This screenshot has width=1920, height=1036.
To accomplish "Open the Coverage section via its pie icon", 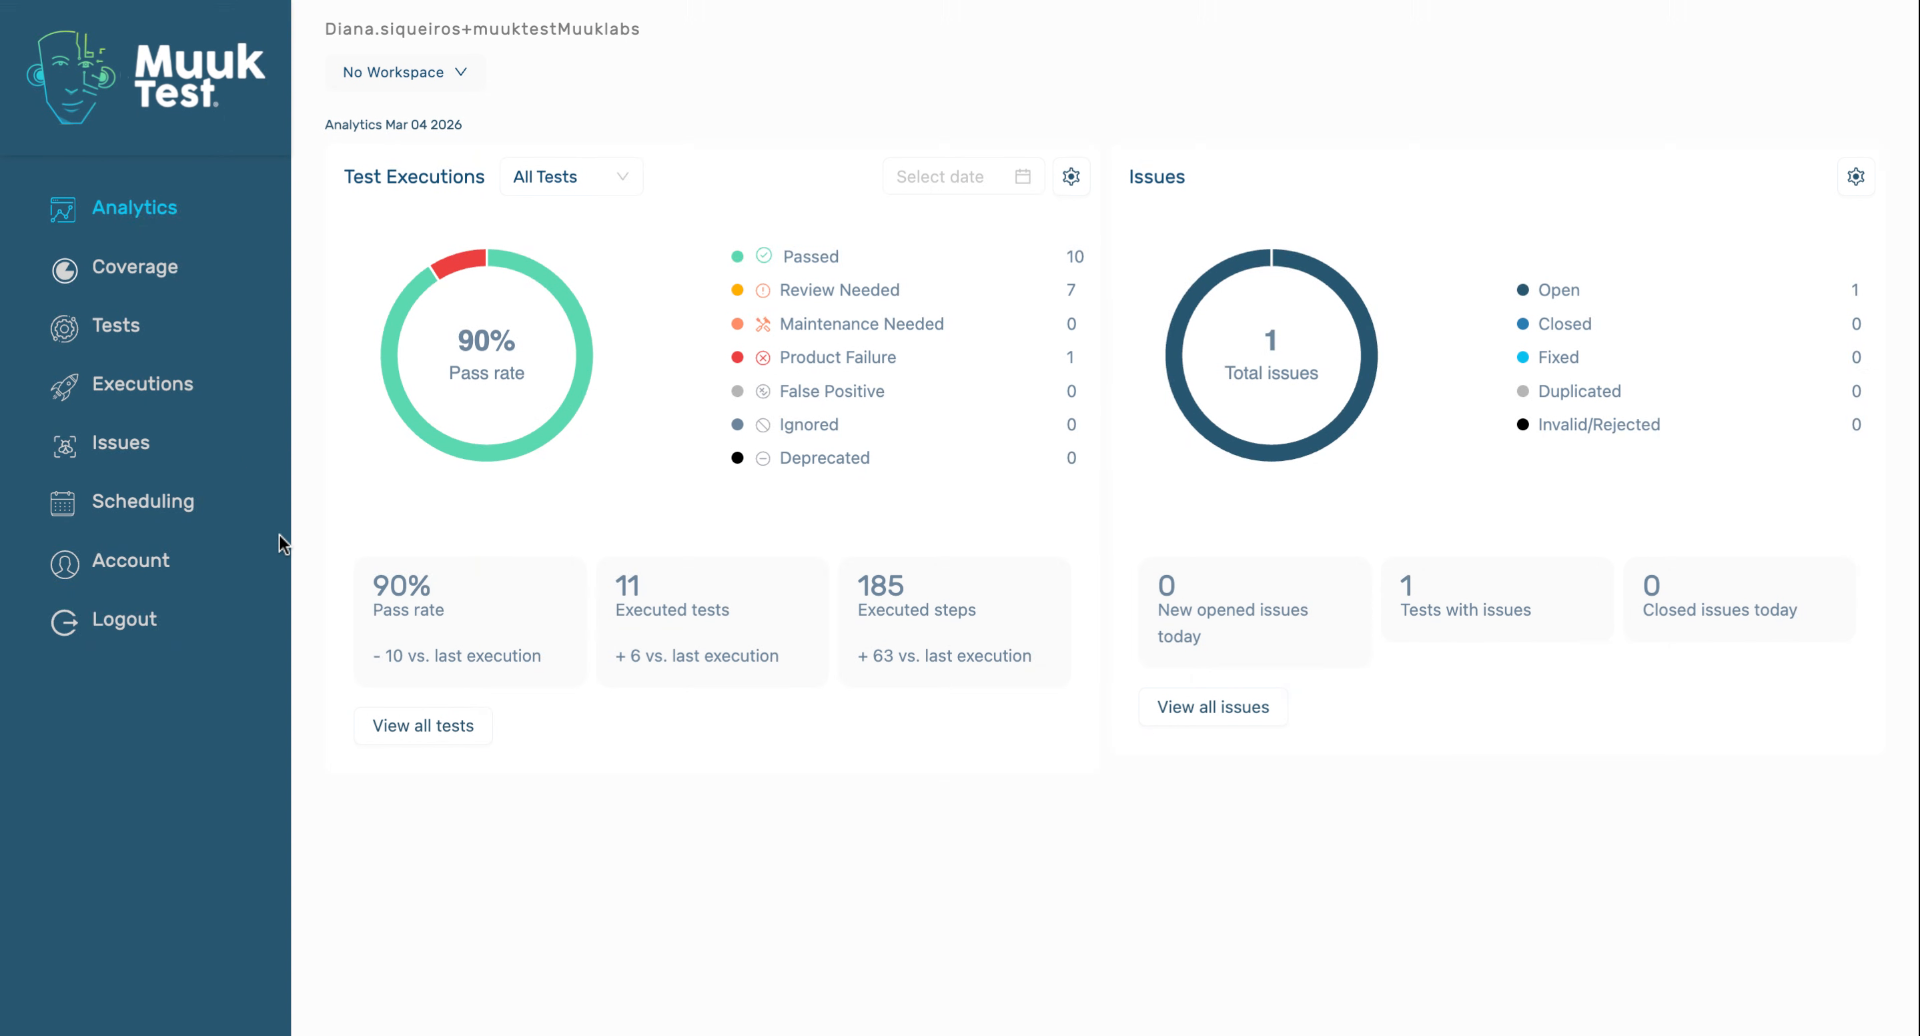I will coord(63,270).
